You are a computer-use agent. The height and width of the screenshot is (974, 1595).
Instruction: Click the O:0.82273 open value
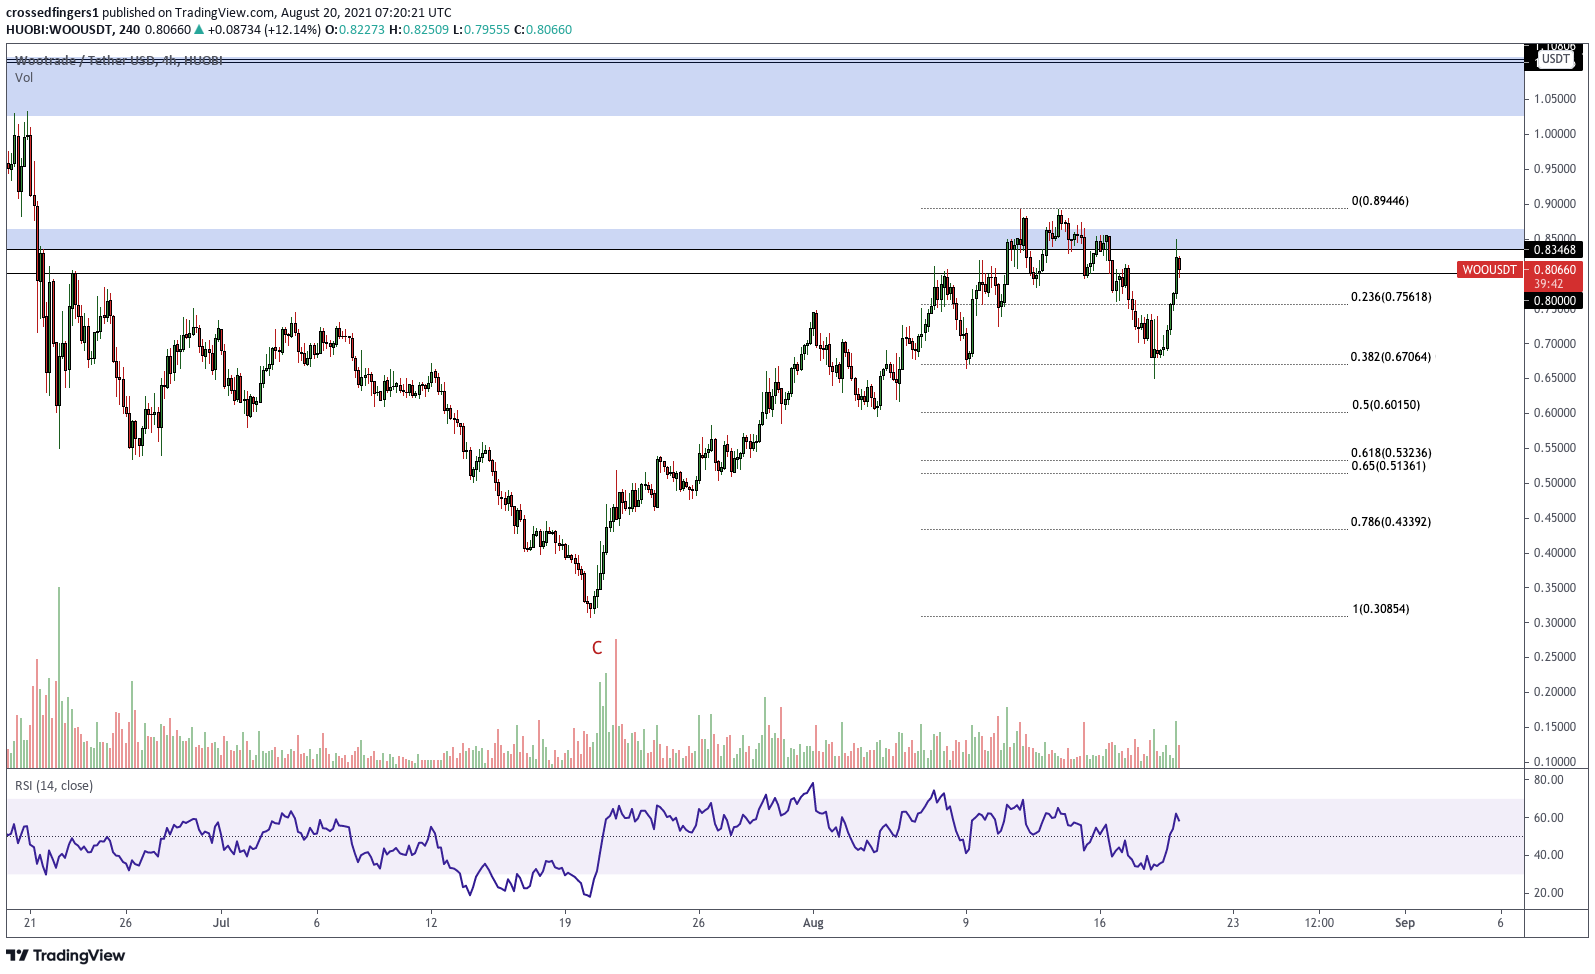(x=355, y=30)
